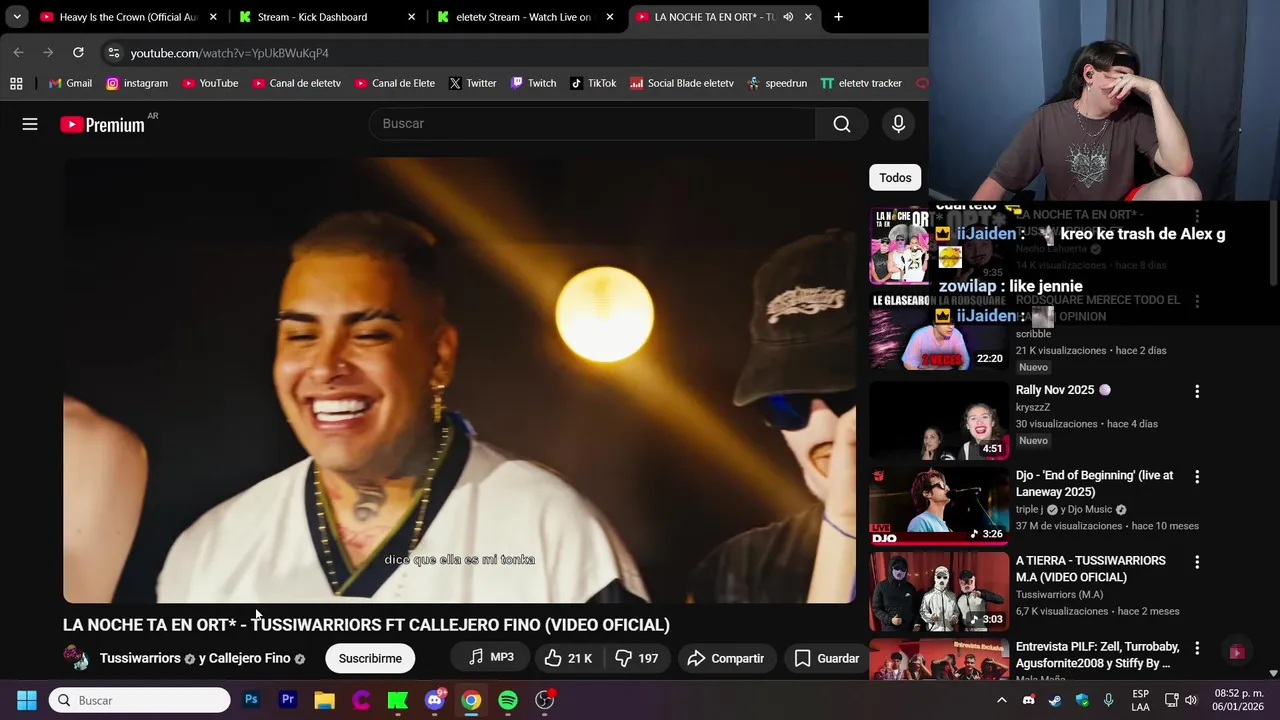Share the video with Compartir
The width and height of the screenshot is (1280, 720).
727,658
